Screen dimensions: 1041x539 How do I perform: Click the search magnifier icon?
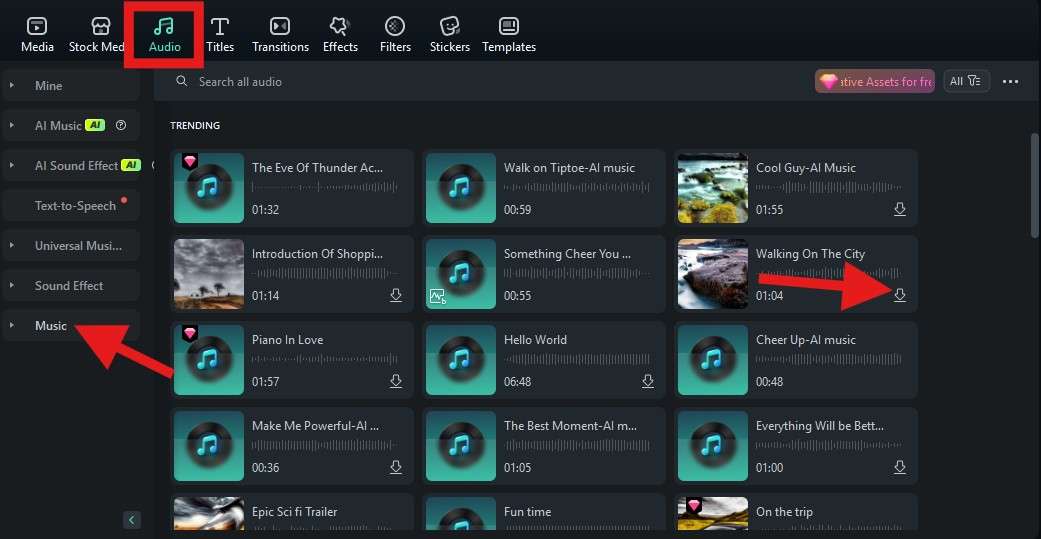click(181, 81)
